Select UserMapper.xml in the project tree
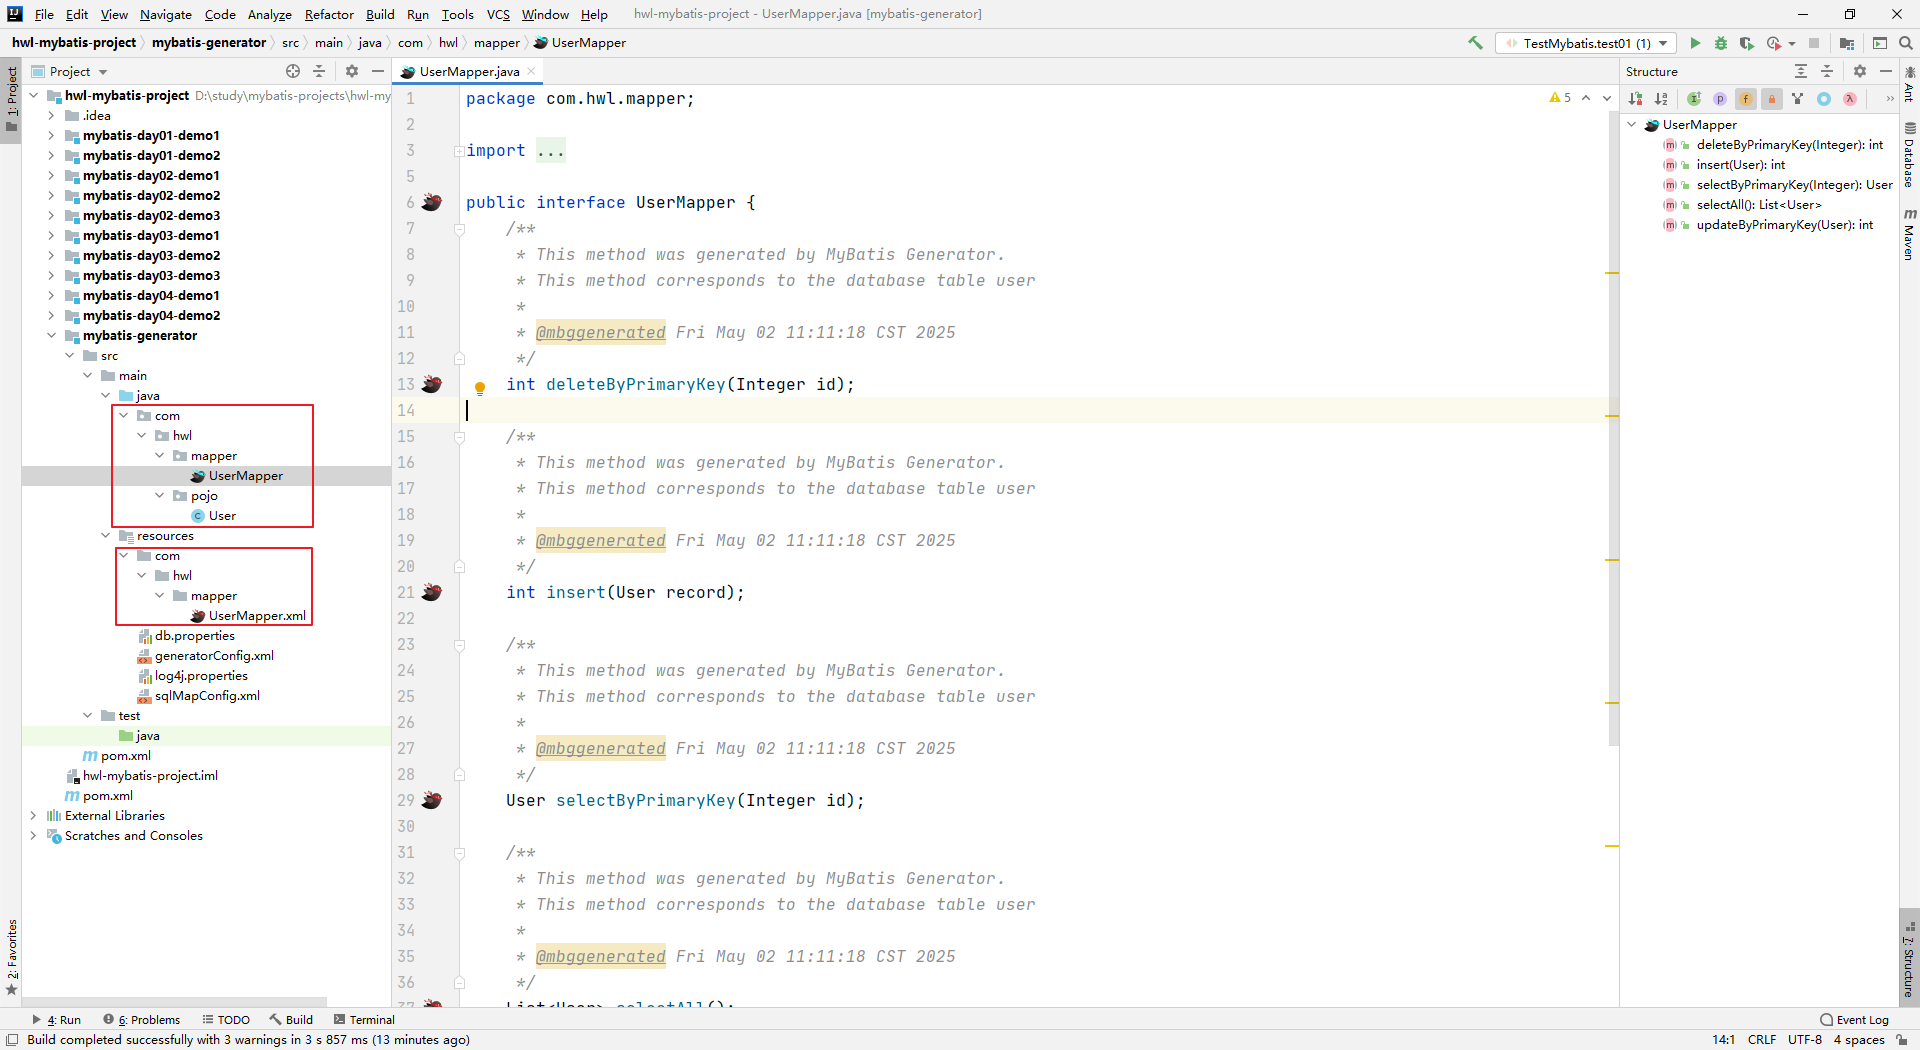 point(257,615)
